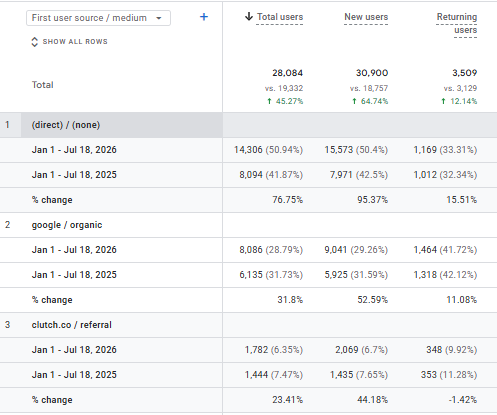The width and height of the screenshot is (497, 415).
Task: Click direct 2026 total users 14,306 cell
Action: click(268, 150)
